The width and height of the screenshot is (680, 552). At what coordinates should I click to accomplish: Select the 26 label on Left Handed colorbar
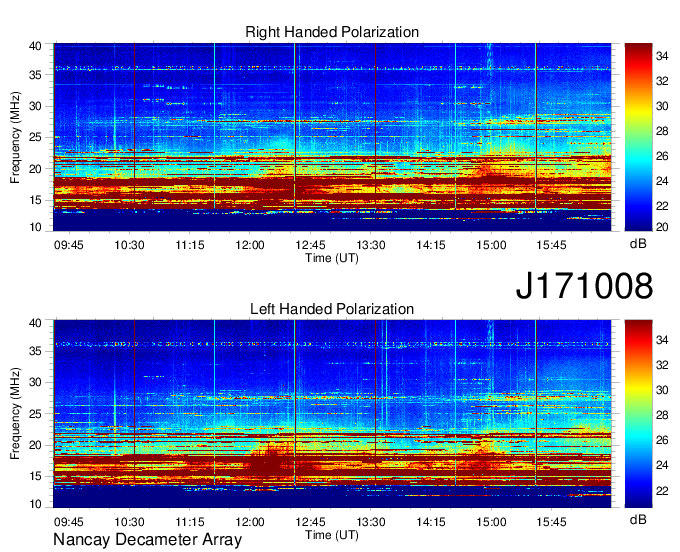pos(662,441)
